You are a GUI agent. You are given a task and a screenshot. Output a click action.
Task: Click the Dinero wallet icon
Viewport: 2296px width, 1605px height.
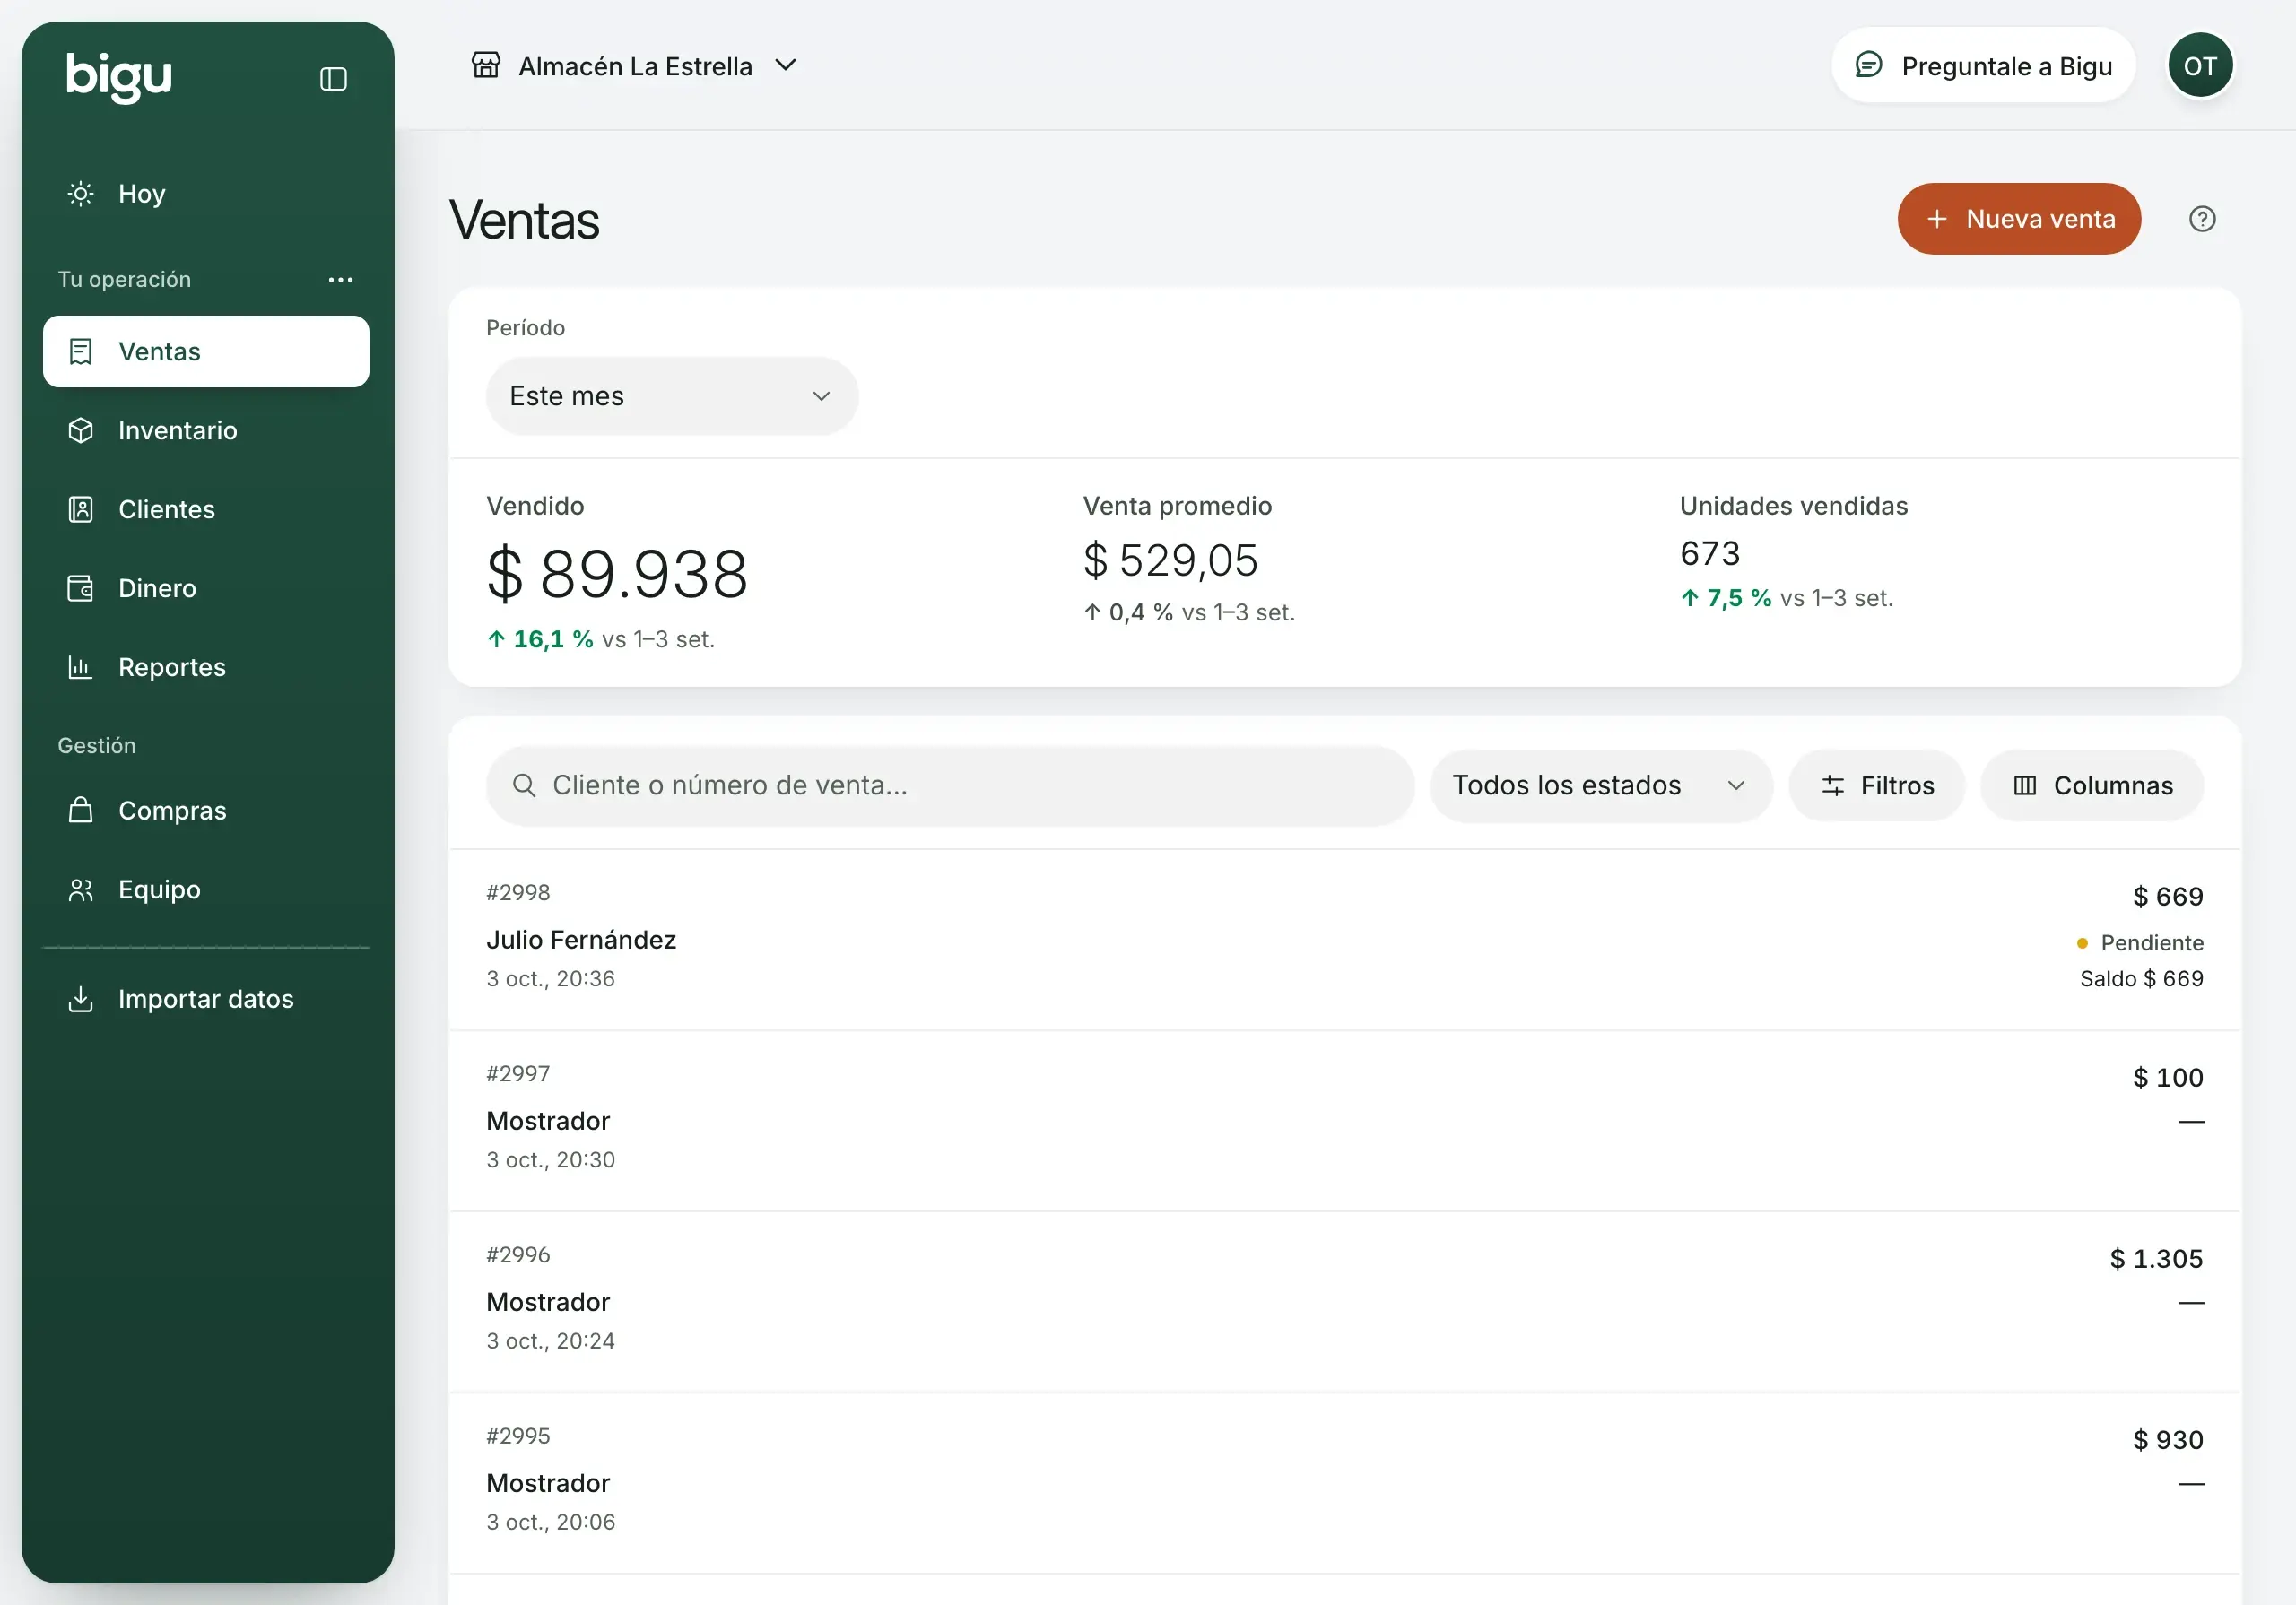(x=81, y=588)
